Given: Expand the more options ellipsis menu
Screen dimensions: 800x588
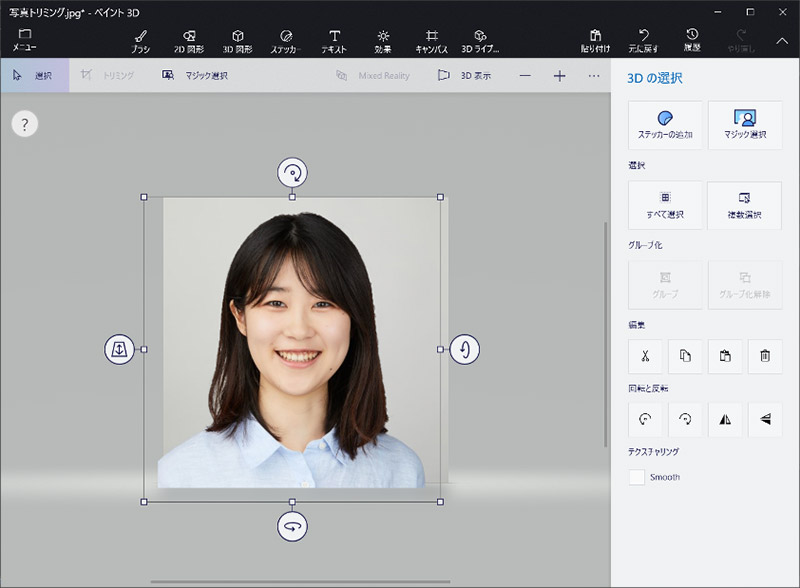Looking at the screenshot, I should click(594, 75).
